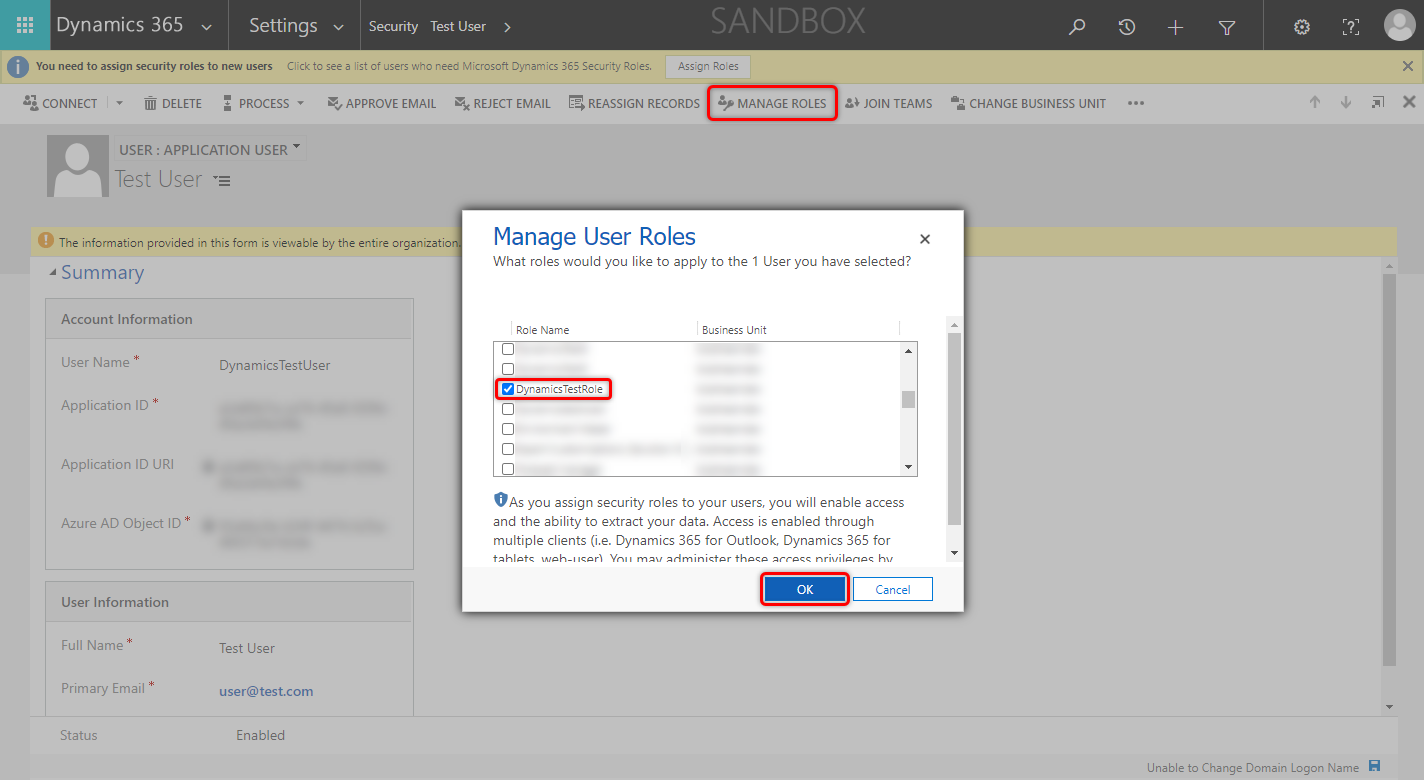Click the Status value Enabled
Screen dimensions: 1424x780
click(x=261, y=735)
